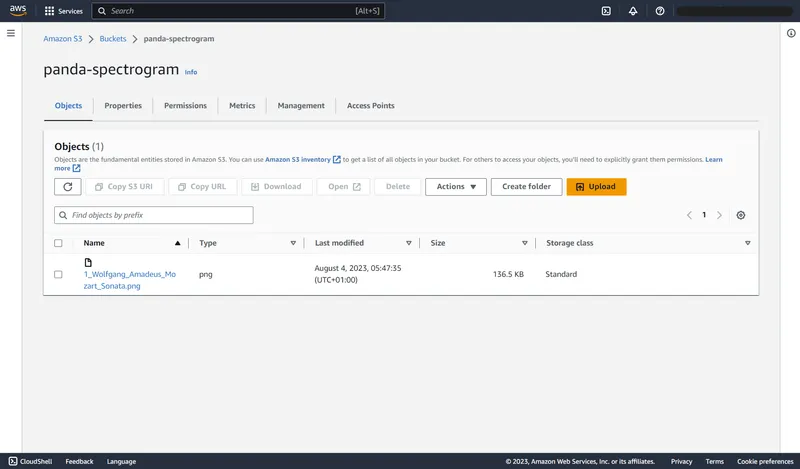This screenshot has width=800, height=469.
Task: Open the AWS home logo
Action: (18, 11)
